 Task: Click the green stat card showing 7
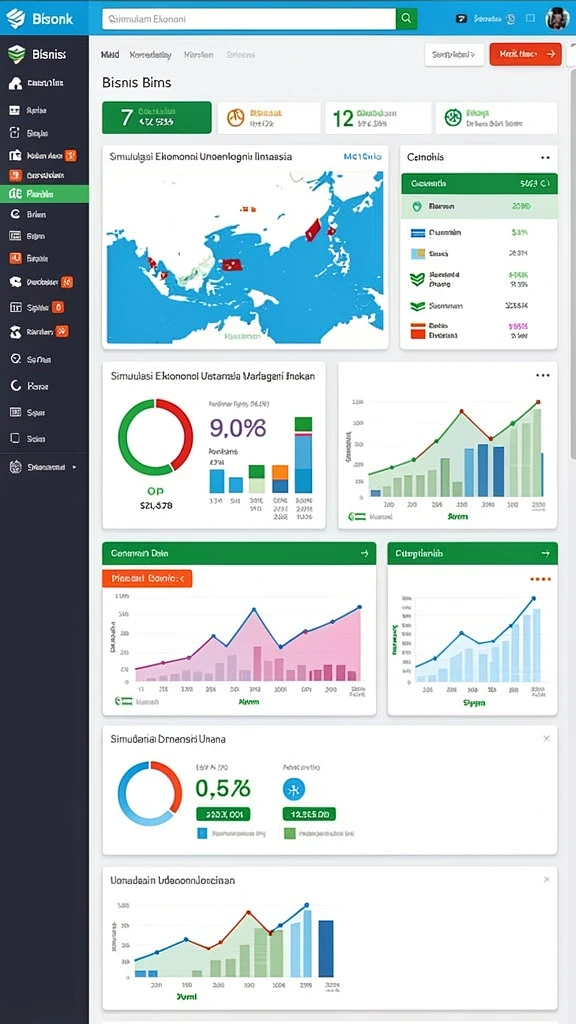(x=157, y=118)
